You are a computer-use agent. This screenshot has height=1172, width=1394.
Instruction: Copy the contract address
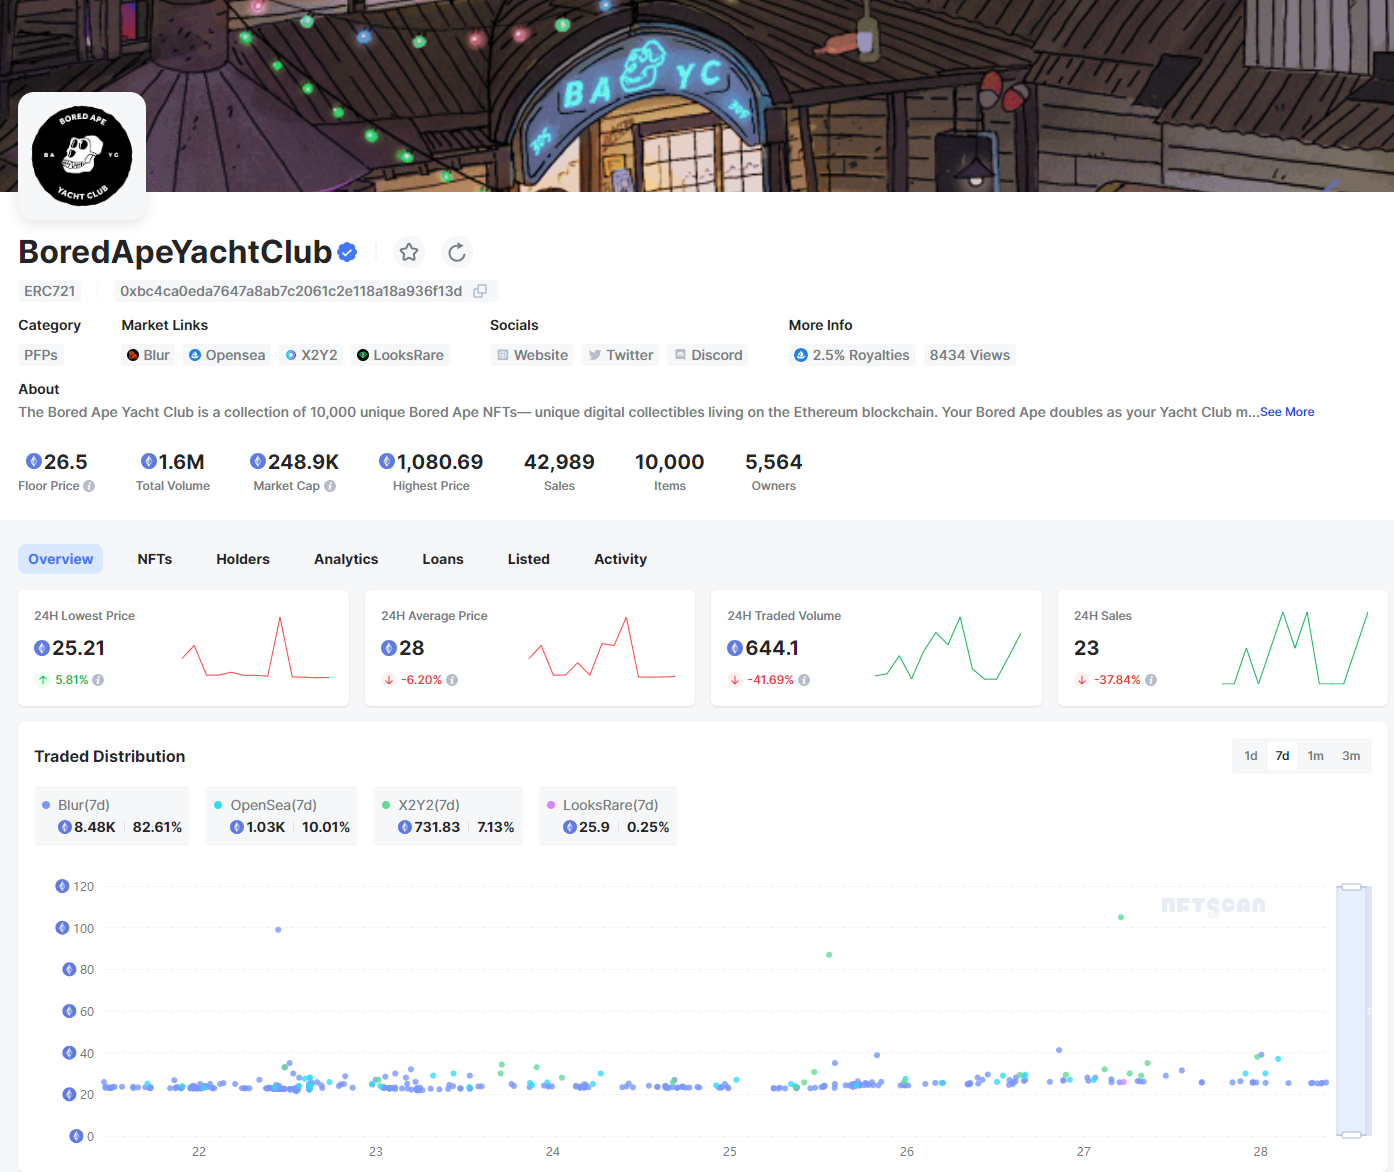(480, 291)
